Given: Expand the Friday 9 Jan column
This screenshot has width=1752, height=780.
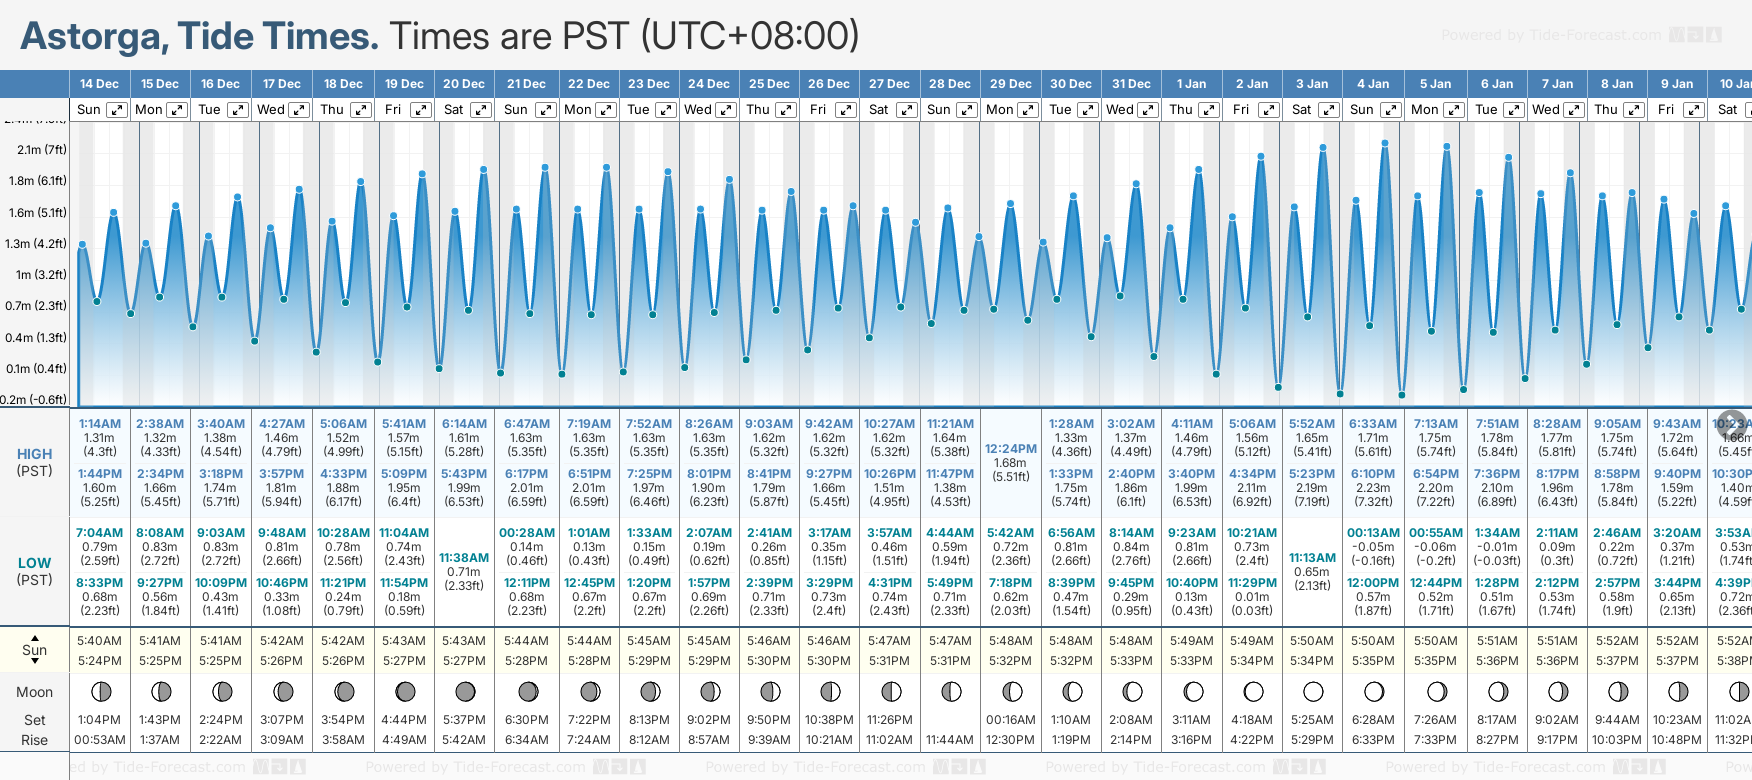Looking at the screenshot, I should [1693, 110].
